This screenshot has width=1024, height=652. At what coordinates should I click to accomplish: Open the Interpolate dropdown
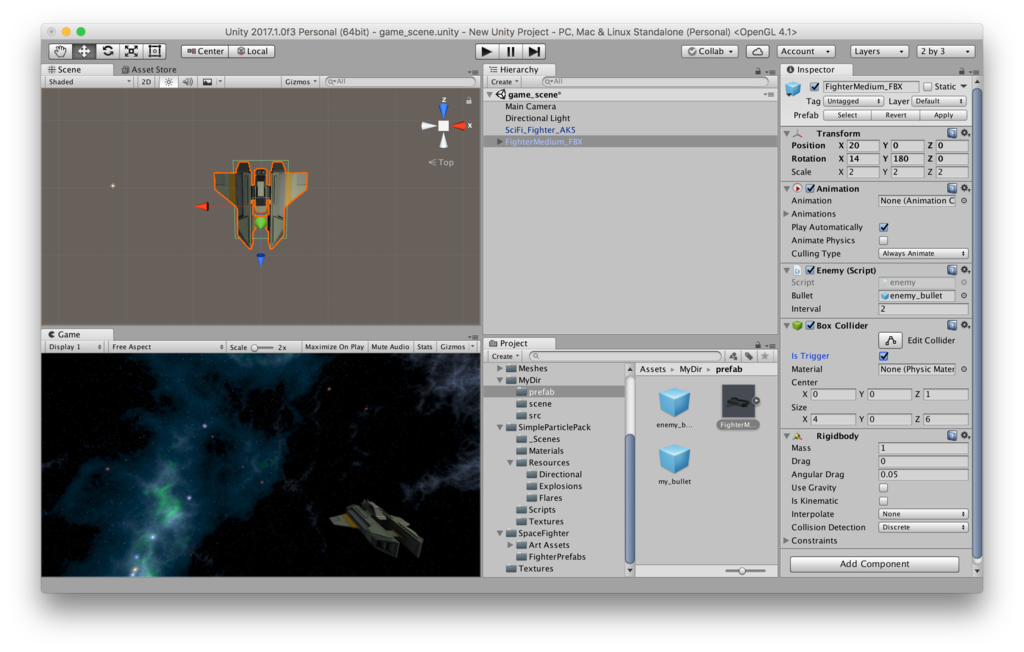click(x=923, y=514)
